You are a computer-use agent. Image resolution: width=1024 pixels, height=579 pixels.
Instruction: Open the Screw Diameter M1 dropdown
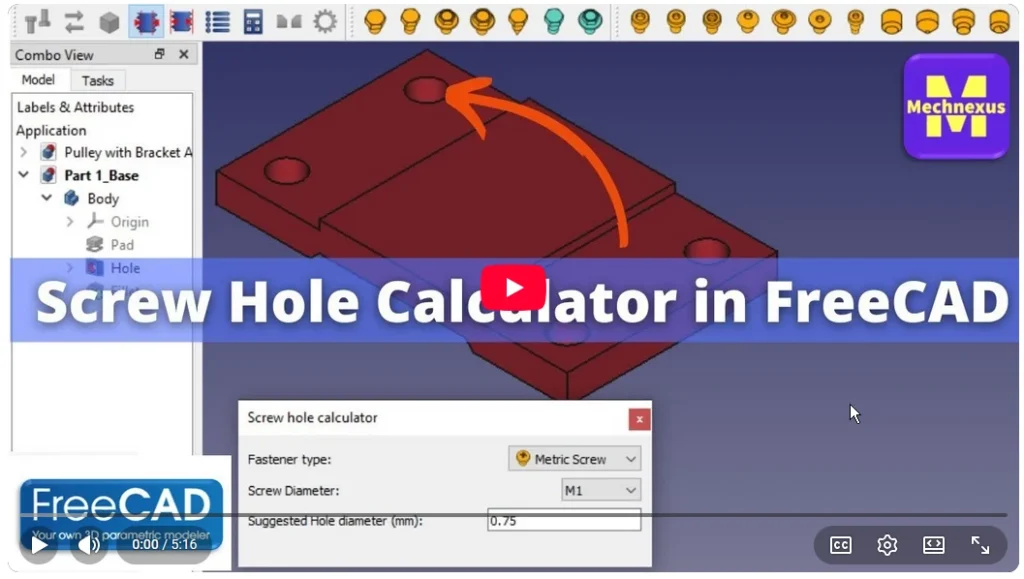coord(600,490)
